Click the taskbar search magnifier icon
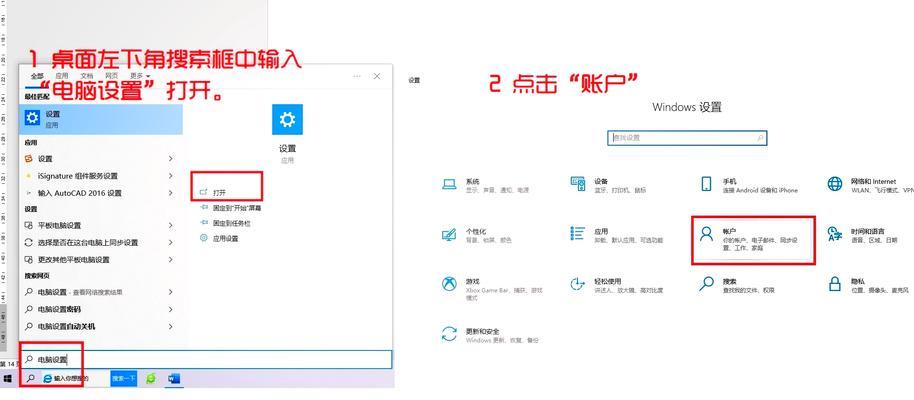This screenshot has height=400, width=914. tap(31, 379)
